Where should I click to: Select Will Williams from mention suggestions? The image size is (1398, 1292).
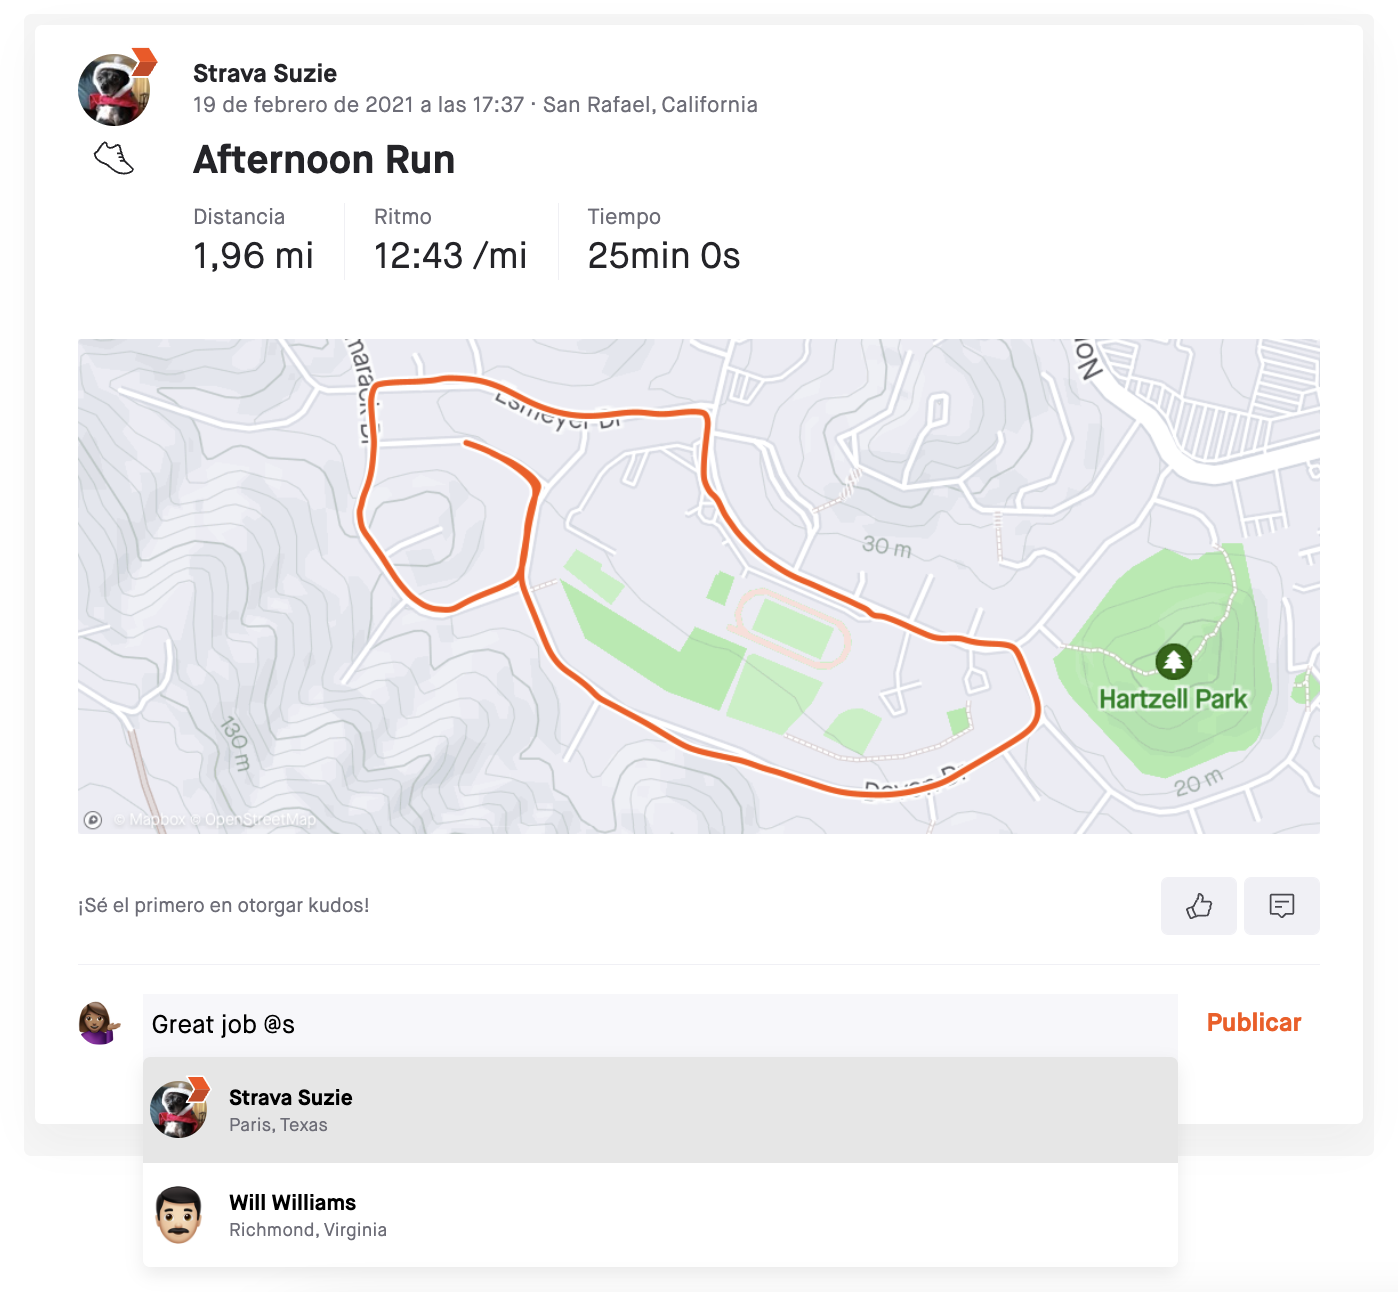coord(660,1215)
